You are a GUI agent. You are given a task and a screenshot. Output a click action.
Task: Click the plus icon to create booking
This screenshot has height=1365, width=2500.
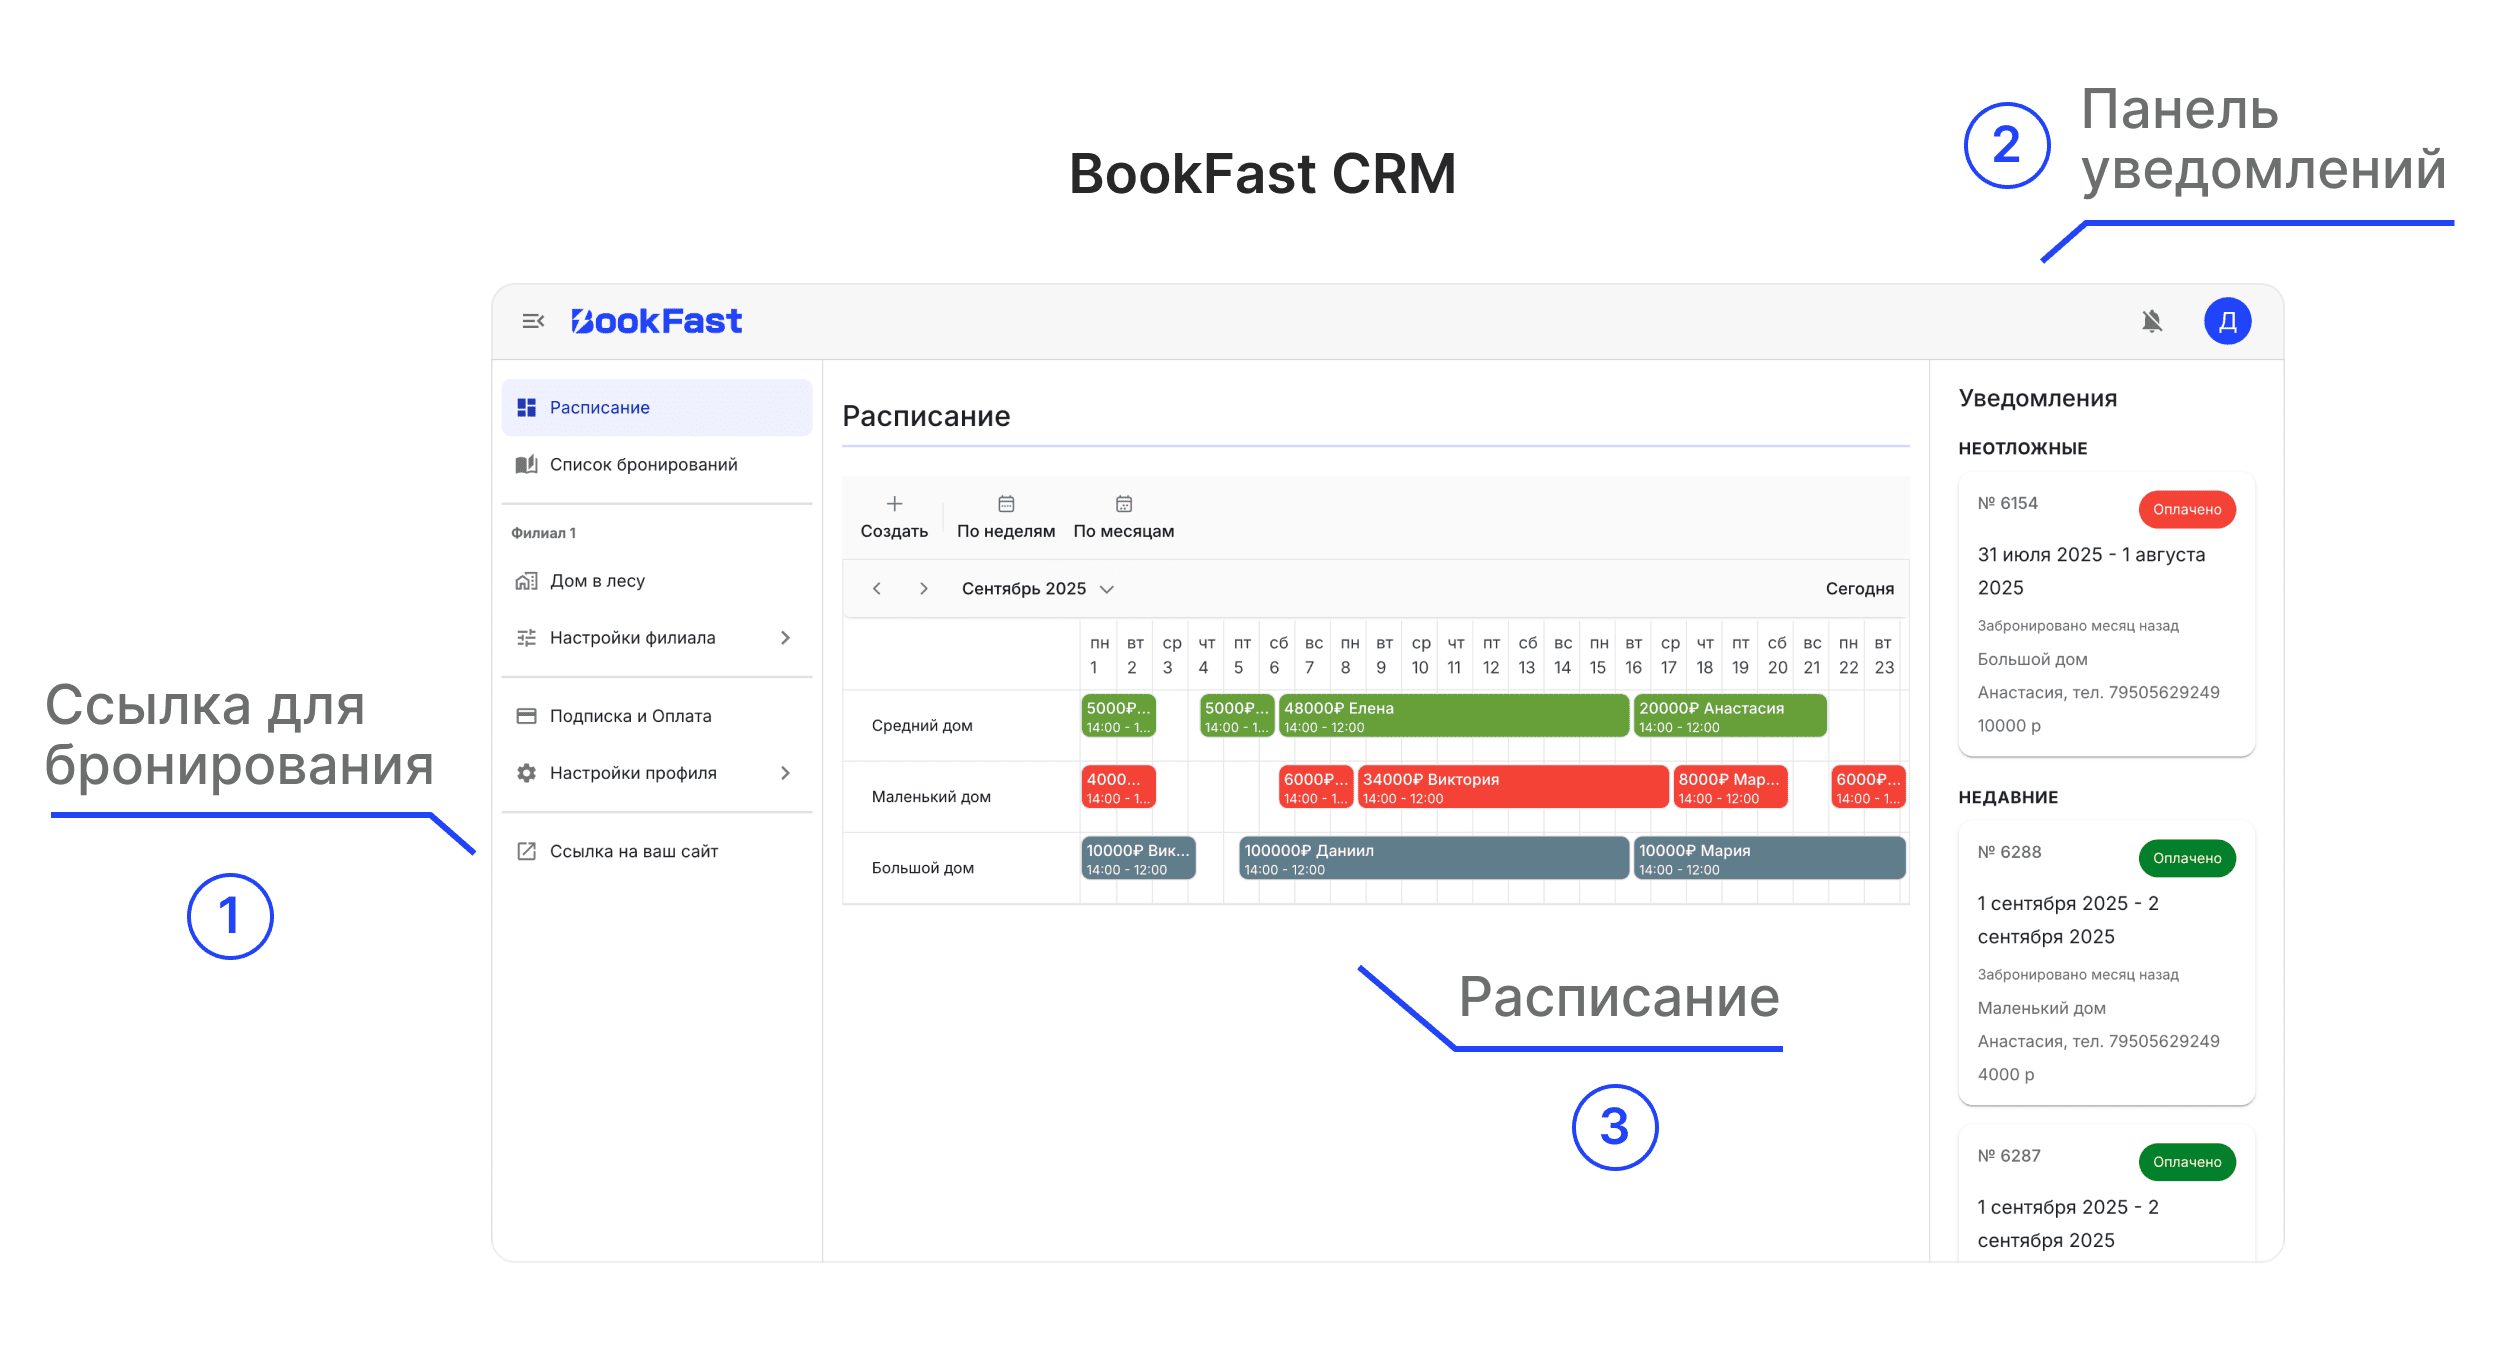pos(894,504)
